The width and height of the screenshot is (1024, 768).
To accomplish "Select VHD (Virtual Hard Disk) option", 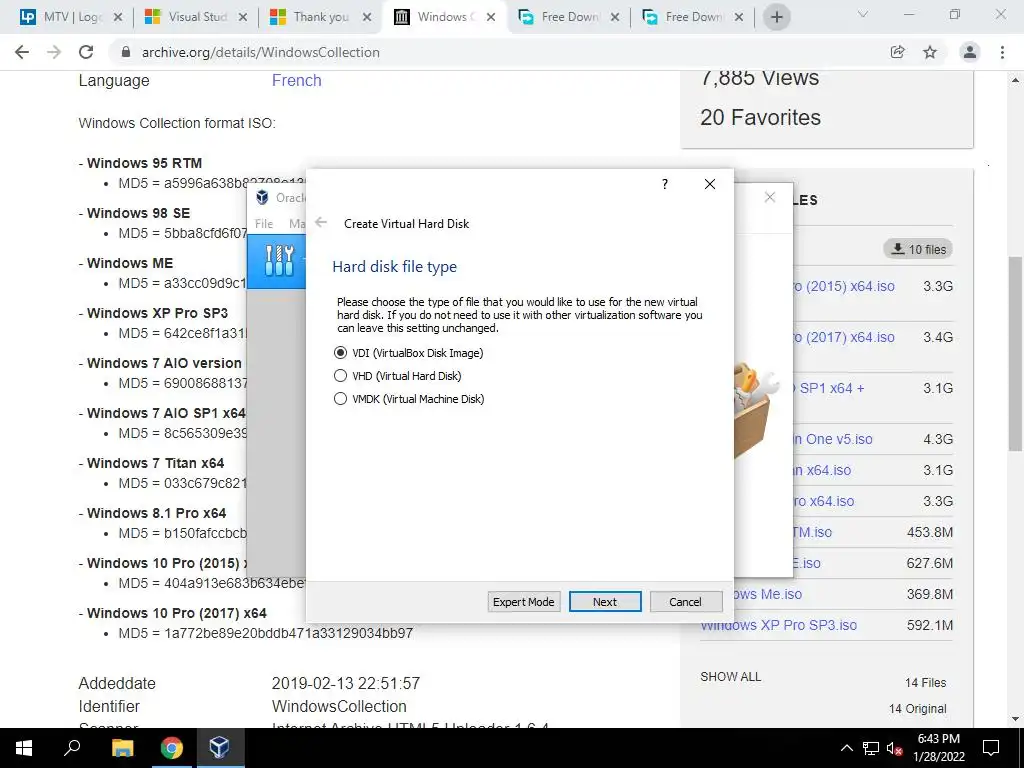I will point(398,376).
